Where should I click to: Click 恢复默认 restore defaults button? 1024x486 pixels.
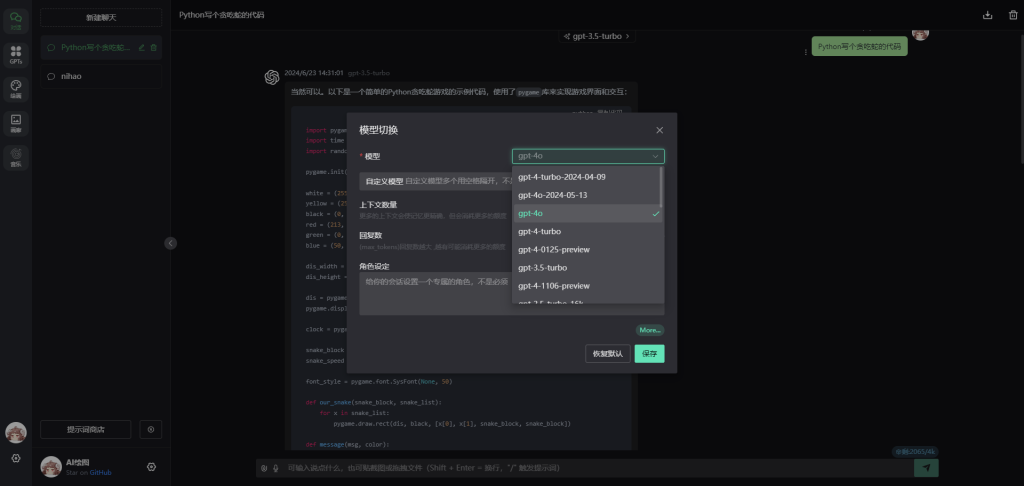point(607,353)
